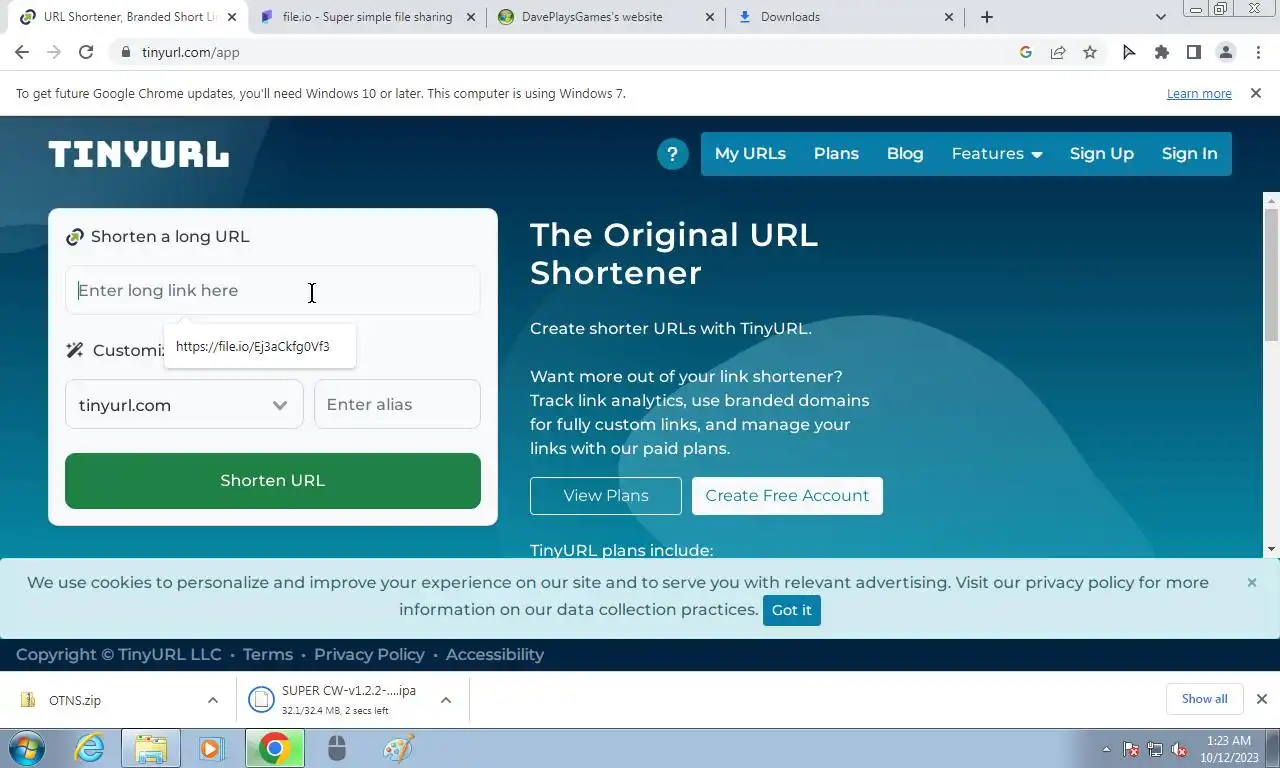Screen dimensions: 1280x768
Task: Open Windows Explorer folder in taskbar
Action: [x=151, y=748]
